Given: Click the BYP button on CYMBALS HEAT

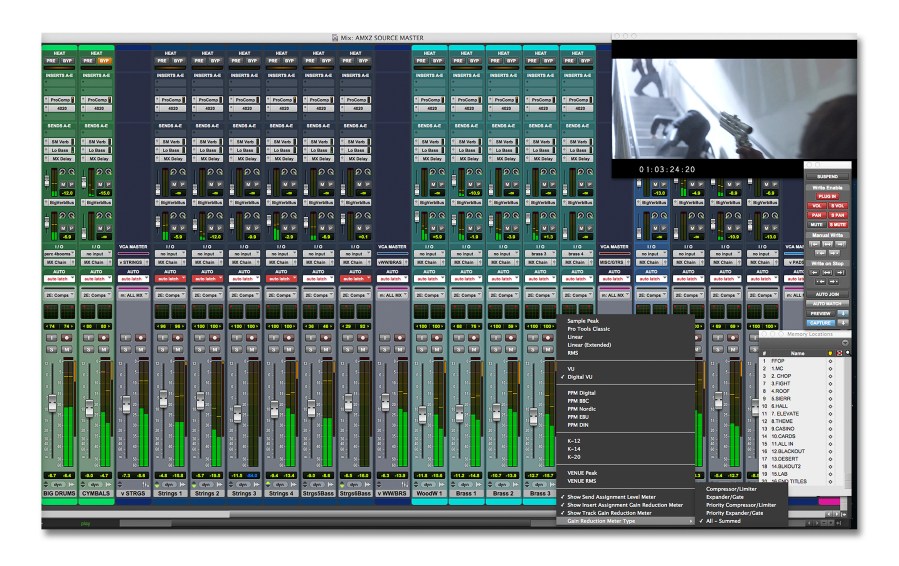Looking at the screenshot, I should pyautogui.click(x=106, y=60).
